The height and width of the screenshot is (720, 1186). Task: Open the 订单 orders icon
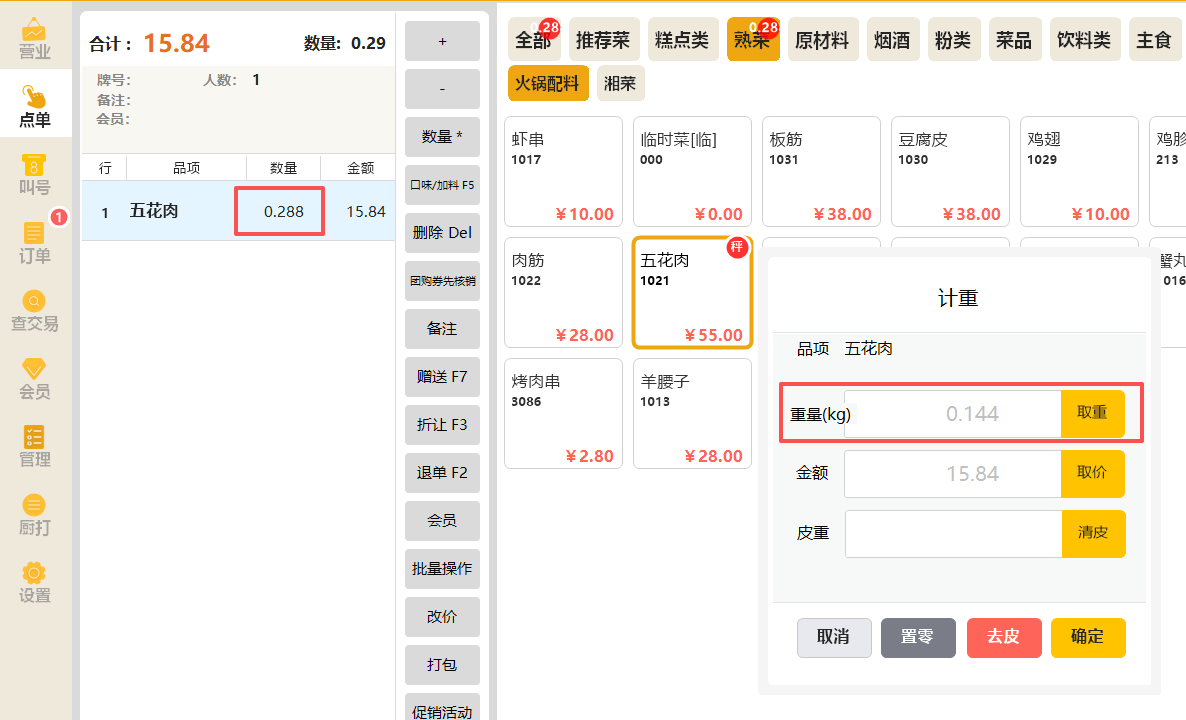click(35, 243)
